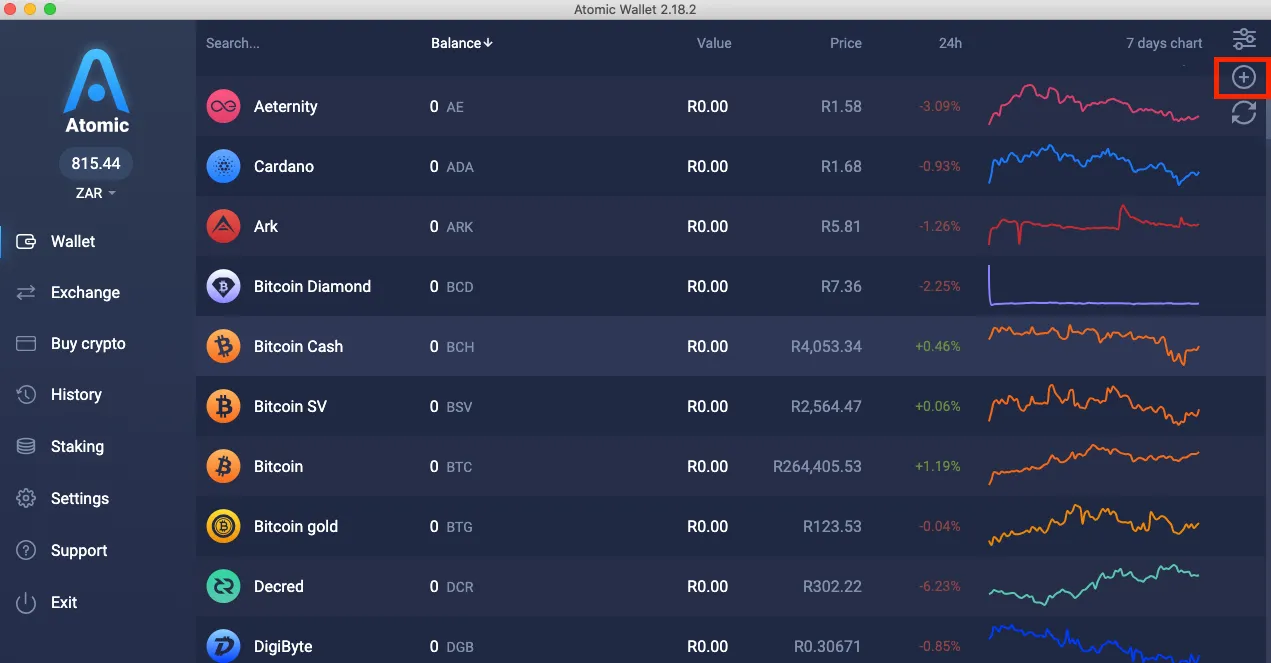Click the 0 BCD balance cell

[451, 286]
